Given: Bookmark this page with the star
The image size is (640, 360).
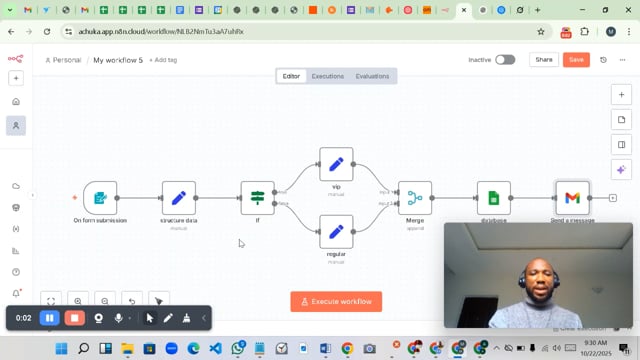Looking at the screenshot, I should [x=541, y=31].
